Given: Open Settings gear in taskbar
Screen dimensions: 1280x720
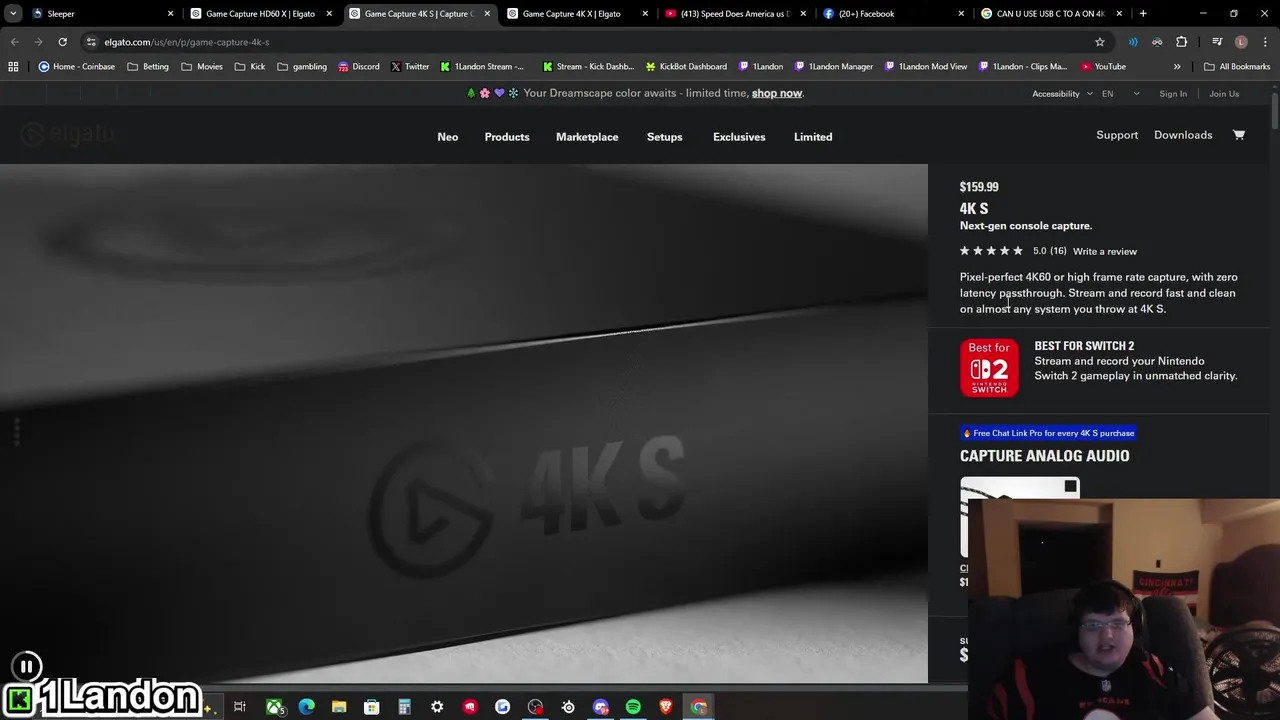Looking at the screenshot, I should (437, 707).
